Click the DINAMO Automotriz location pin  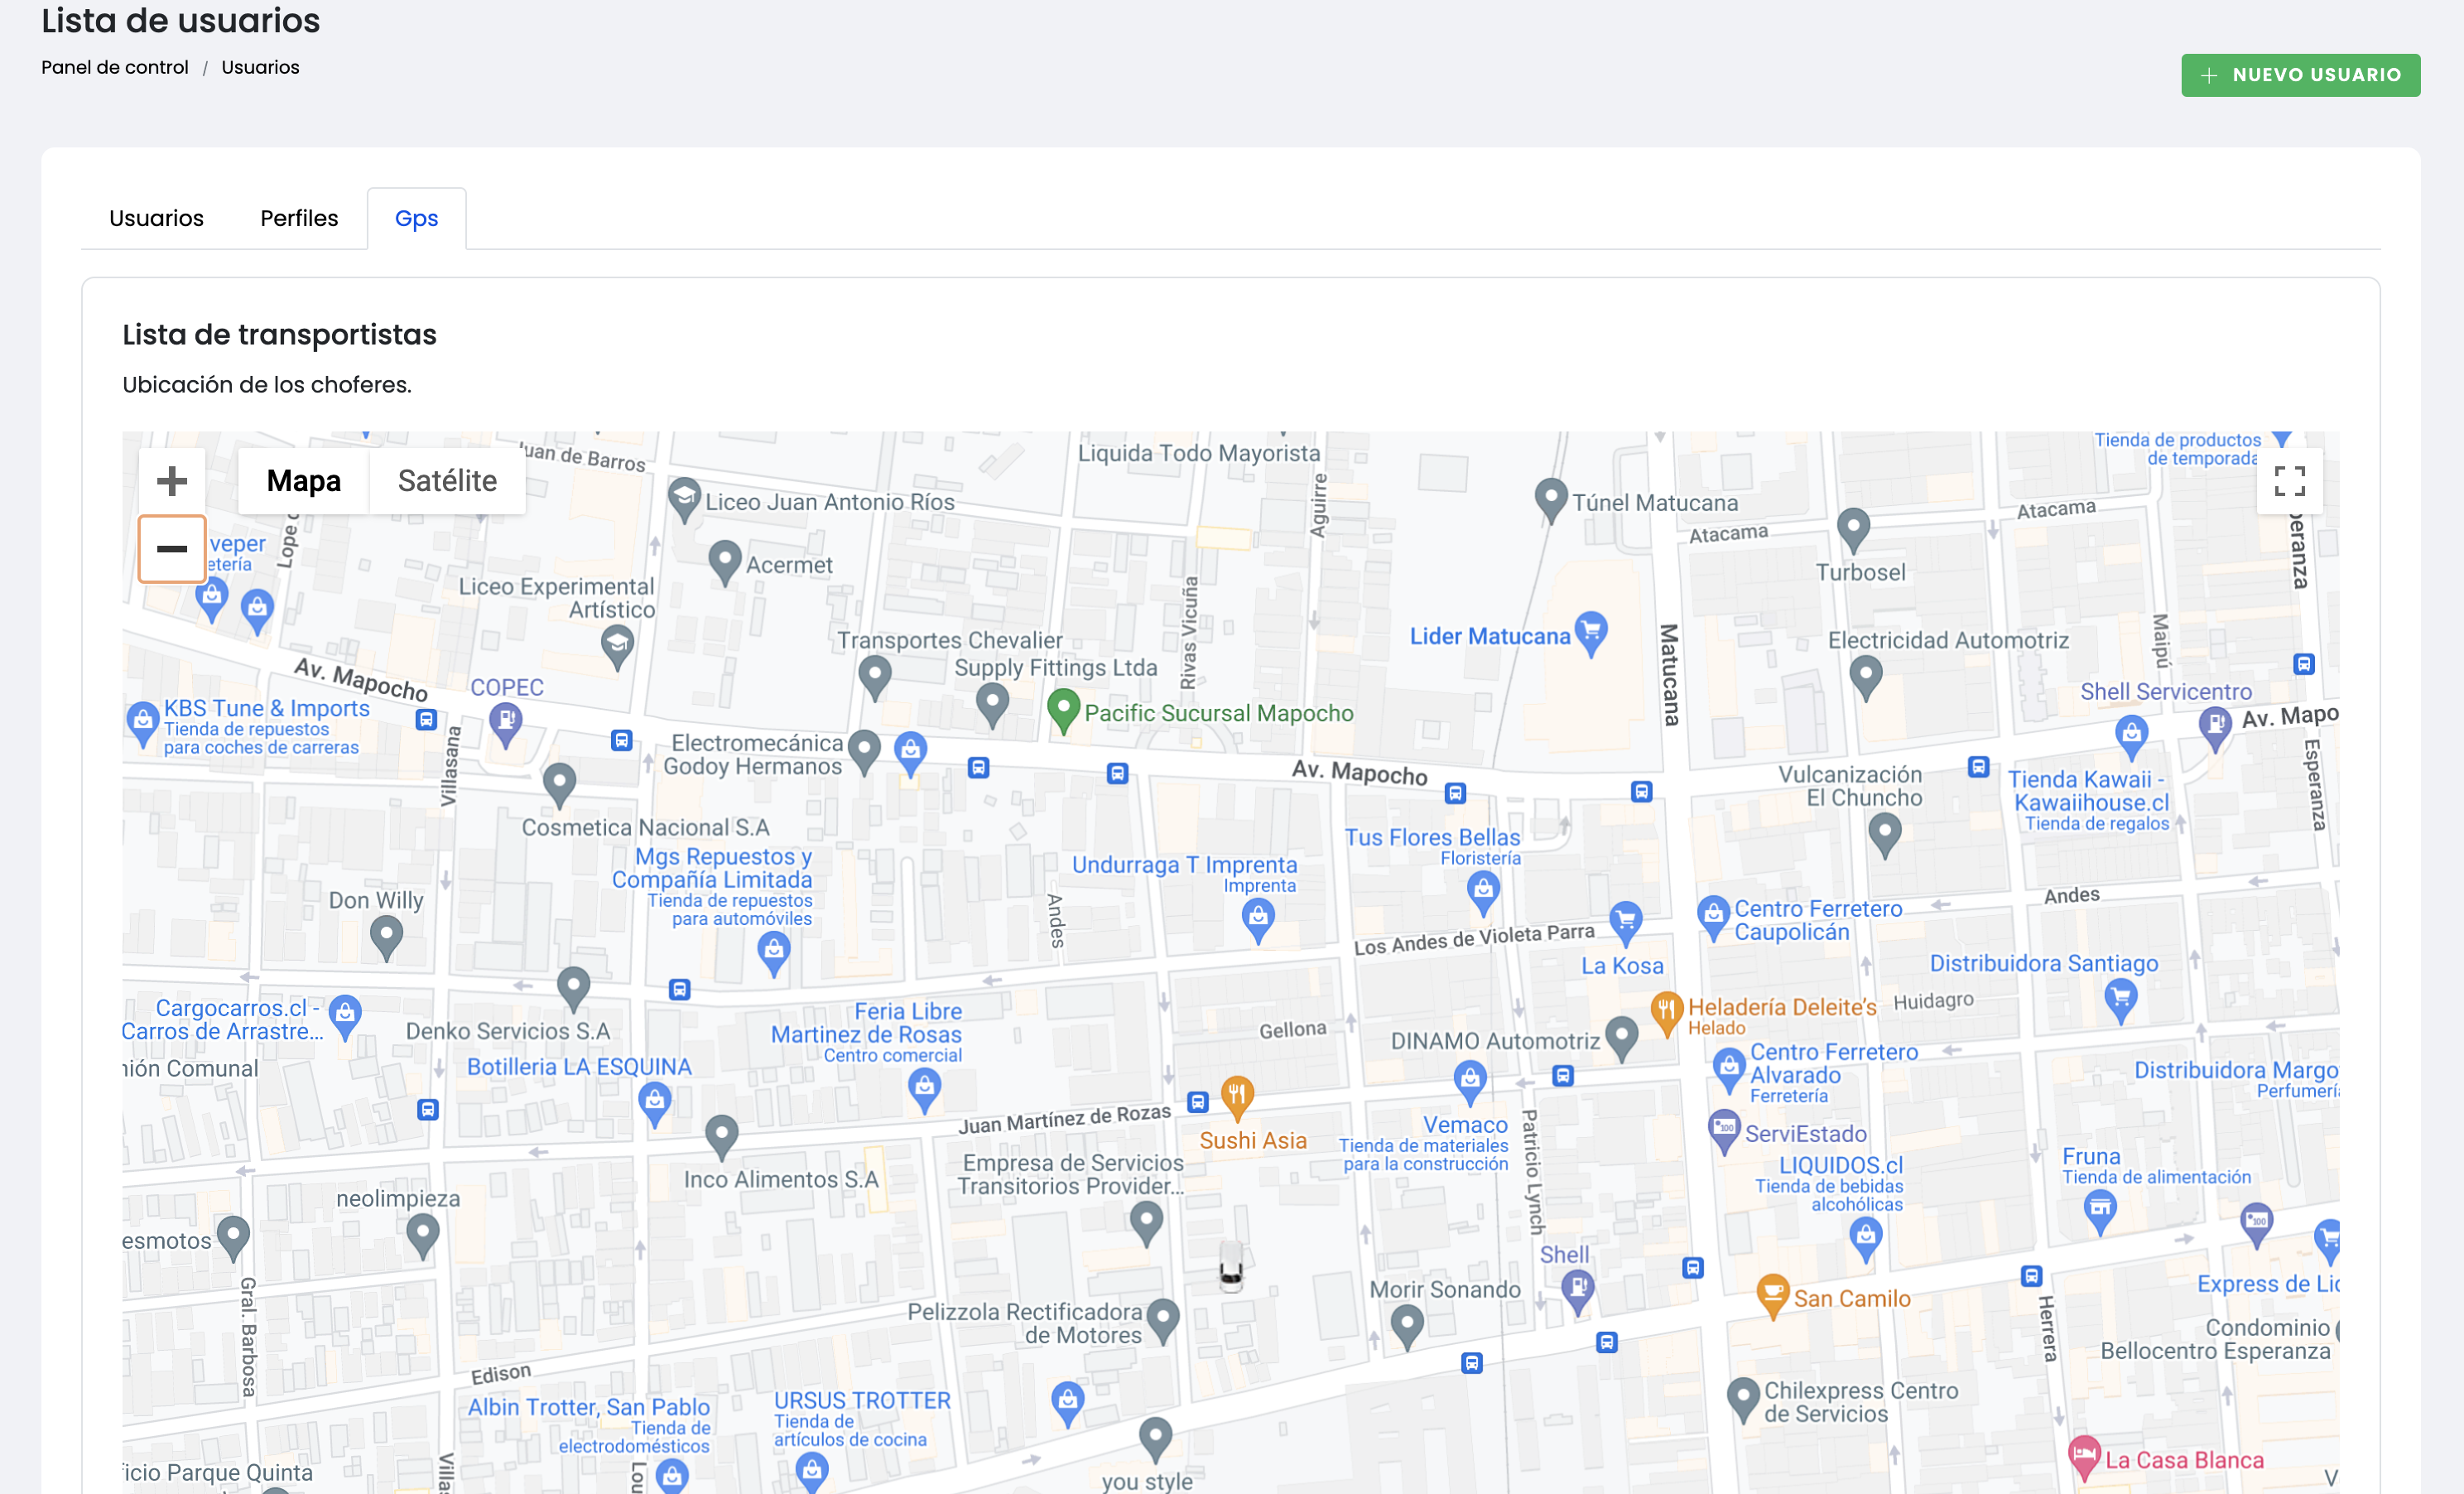point(1621,1039)
